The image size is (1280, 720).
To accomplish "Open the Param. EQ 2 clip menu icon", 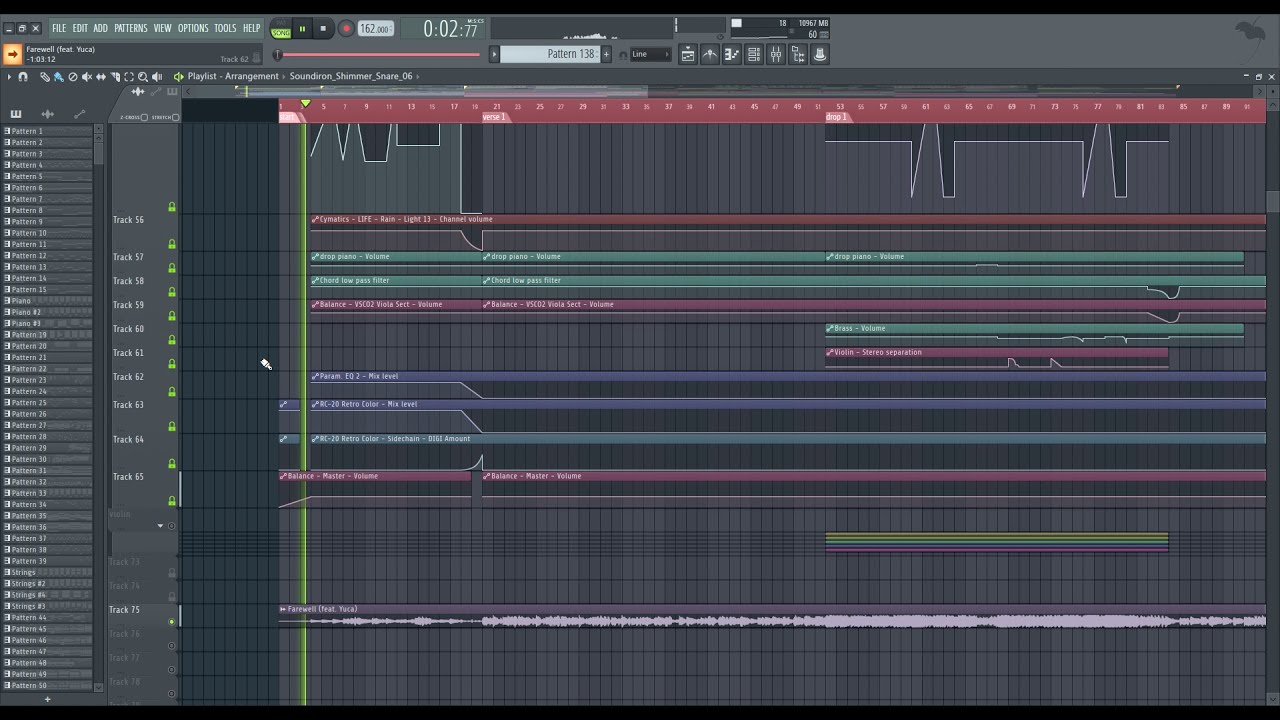I will tap(315, 376).
